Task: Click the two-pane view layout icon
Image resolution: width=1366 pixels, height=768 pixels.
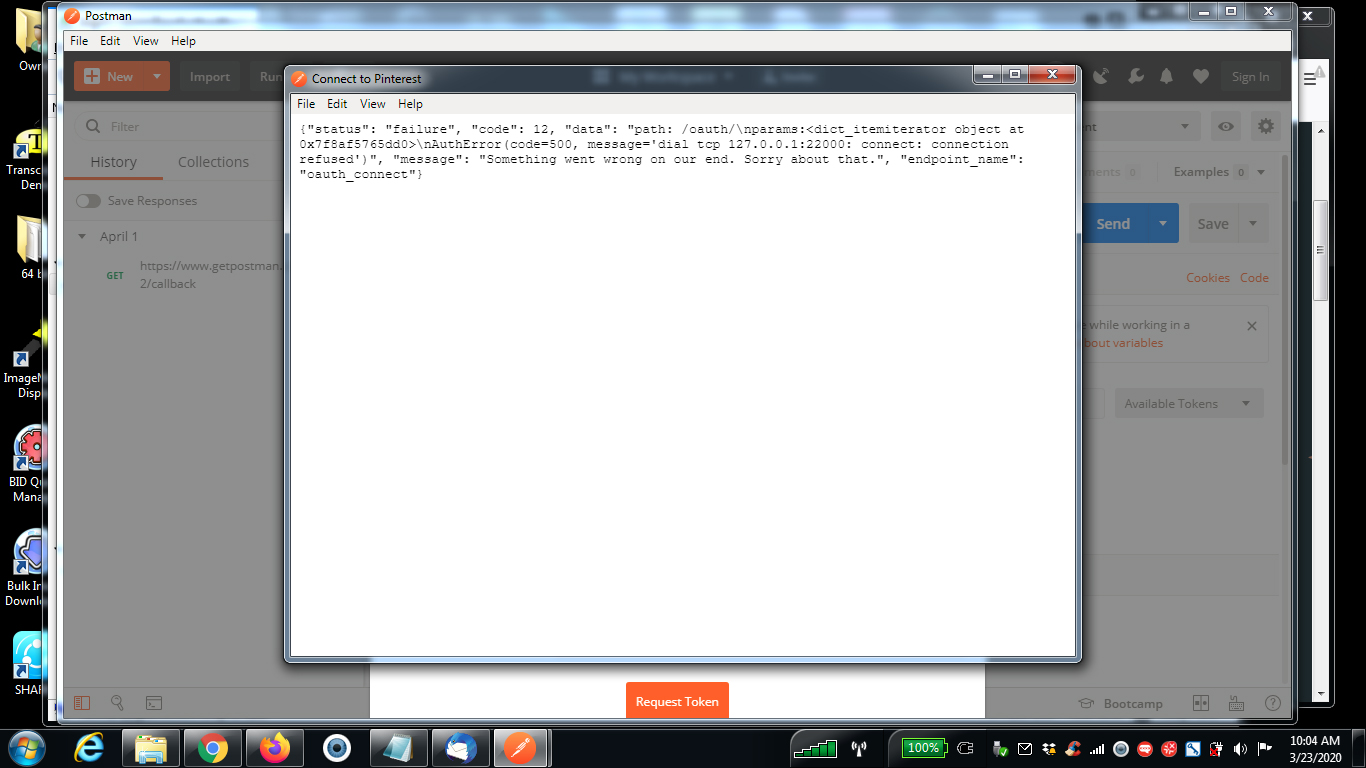Action: coord(1201,703)
